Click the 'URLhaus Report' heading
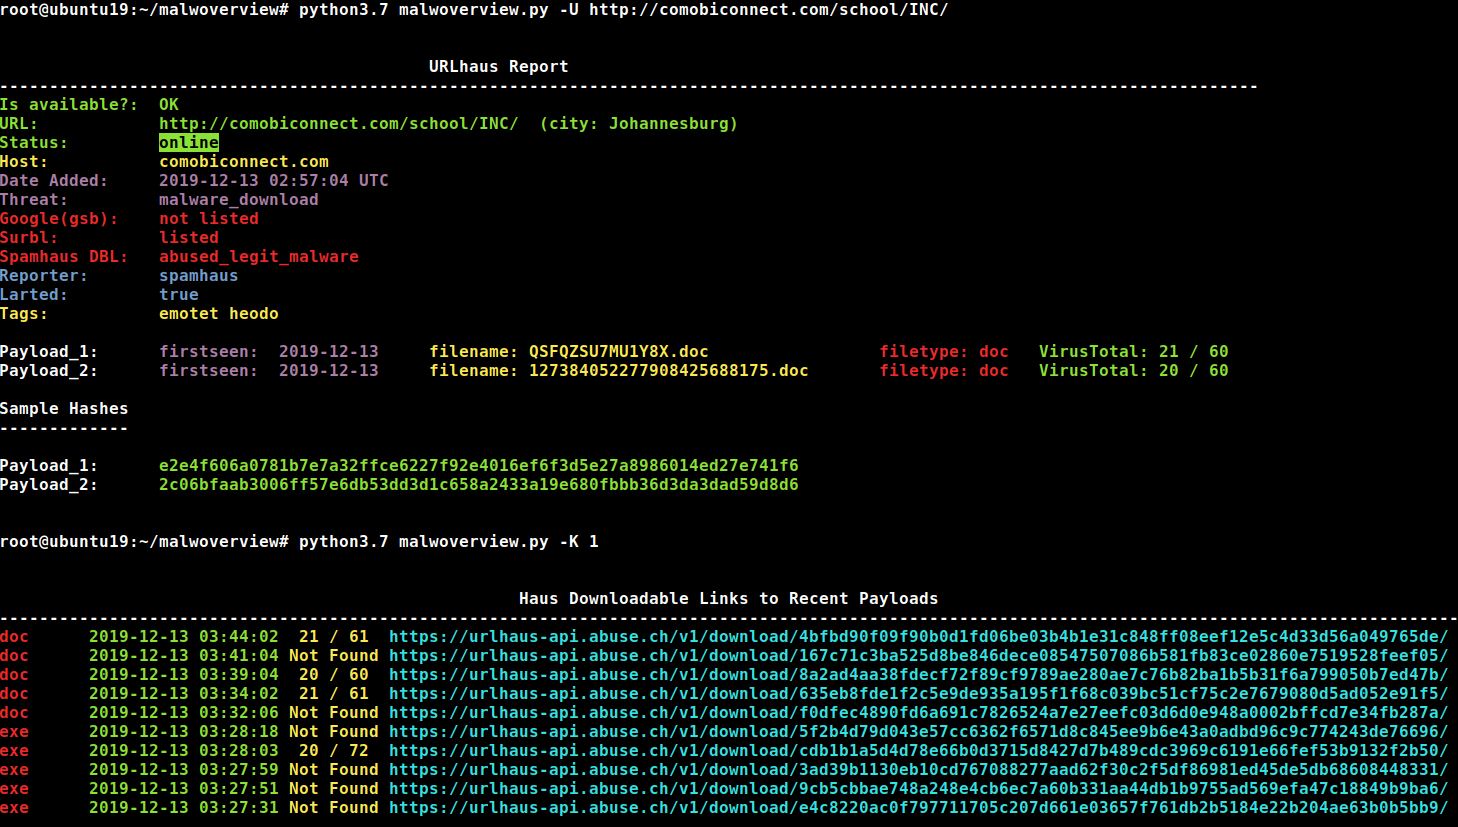This screenshot has height=827, width=1458. click(499, 67)
